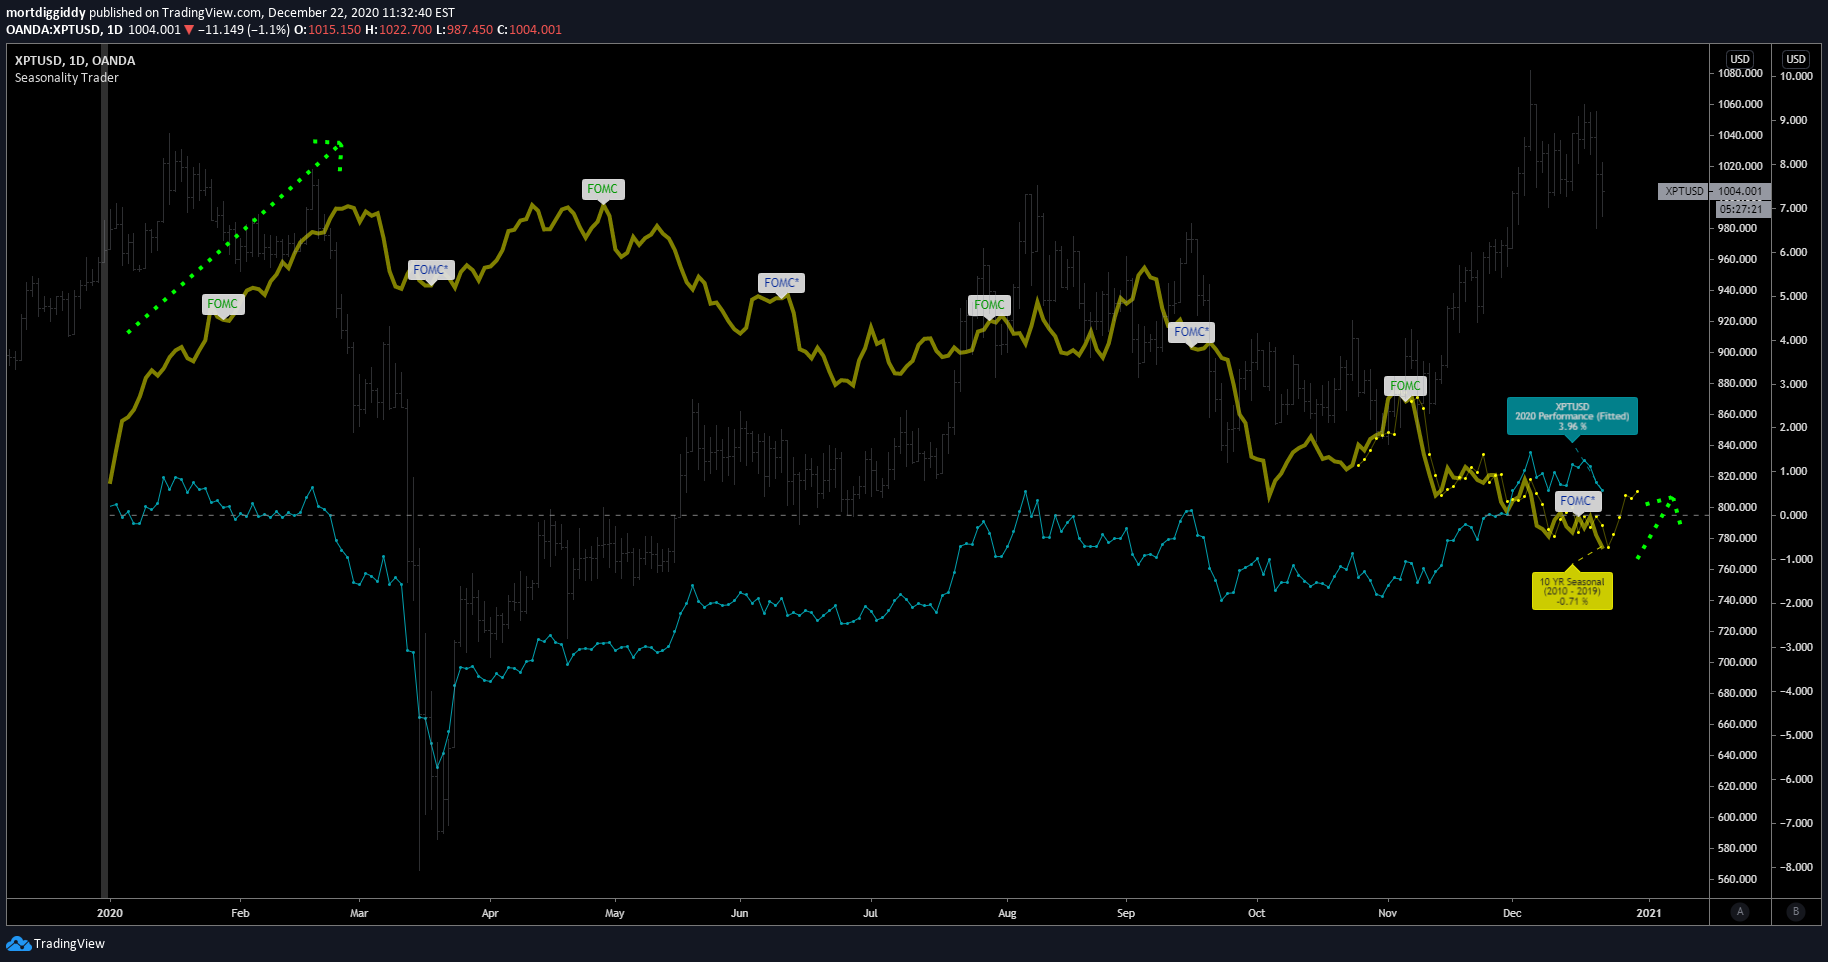Click the 'TradingView' wordmark at bottom left

(x=69, y=944)
